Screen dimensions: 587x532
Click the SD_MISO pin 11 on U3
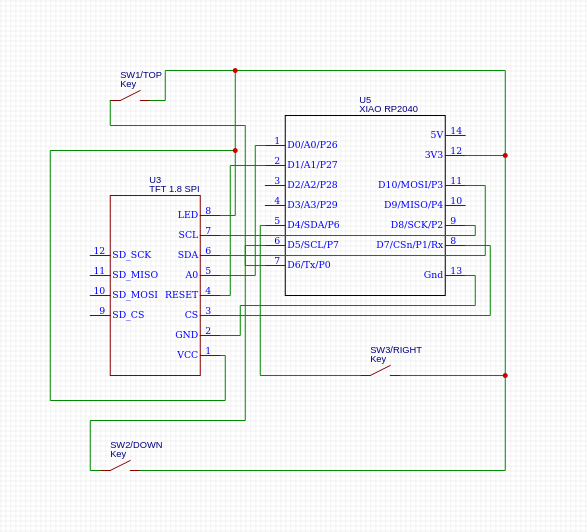100,275
